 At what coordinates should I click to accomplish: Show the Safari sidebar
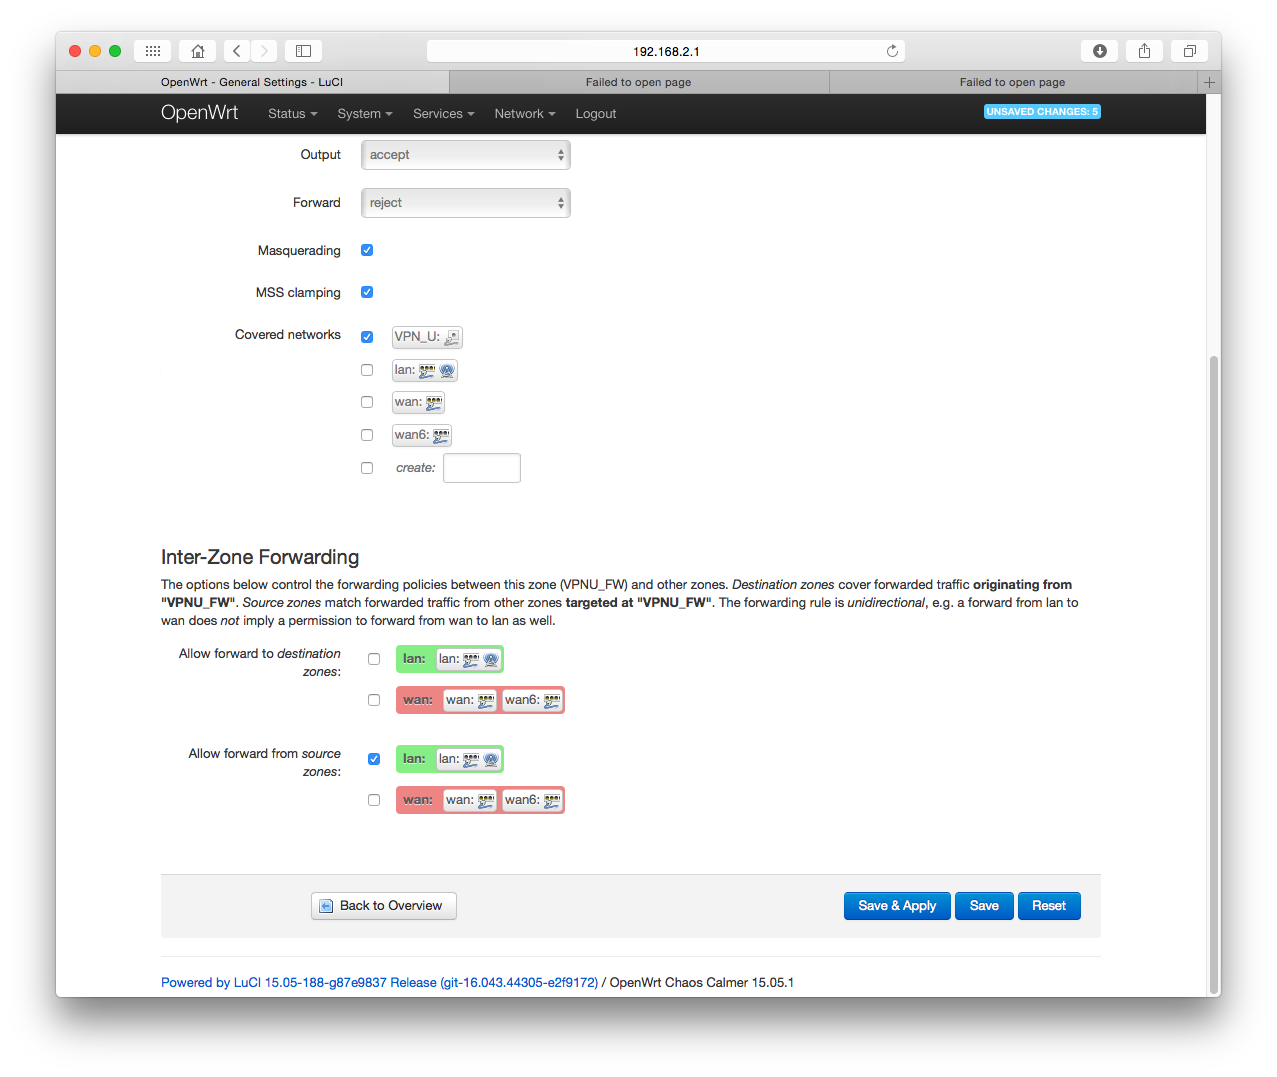304,51
